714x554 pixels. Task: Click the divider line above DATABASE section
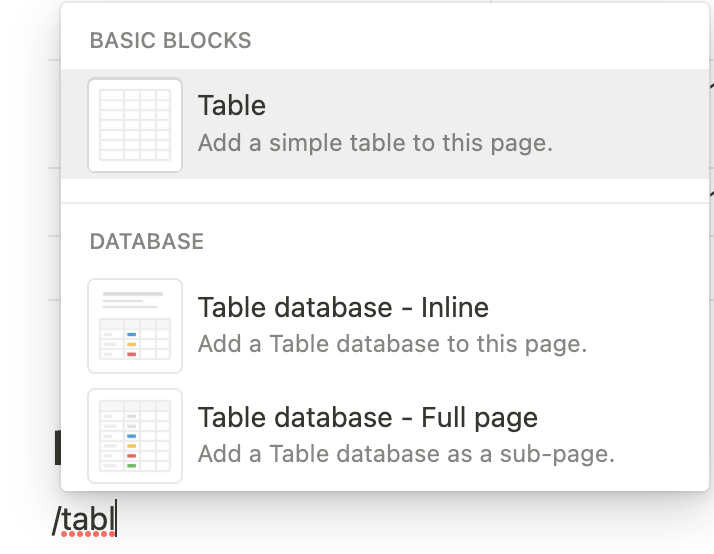[385, 203]
